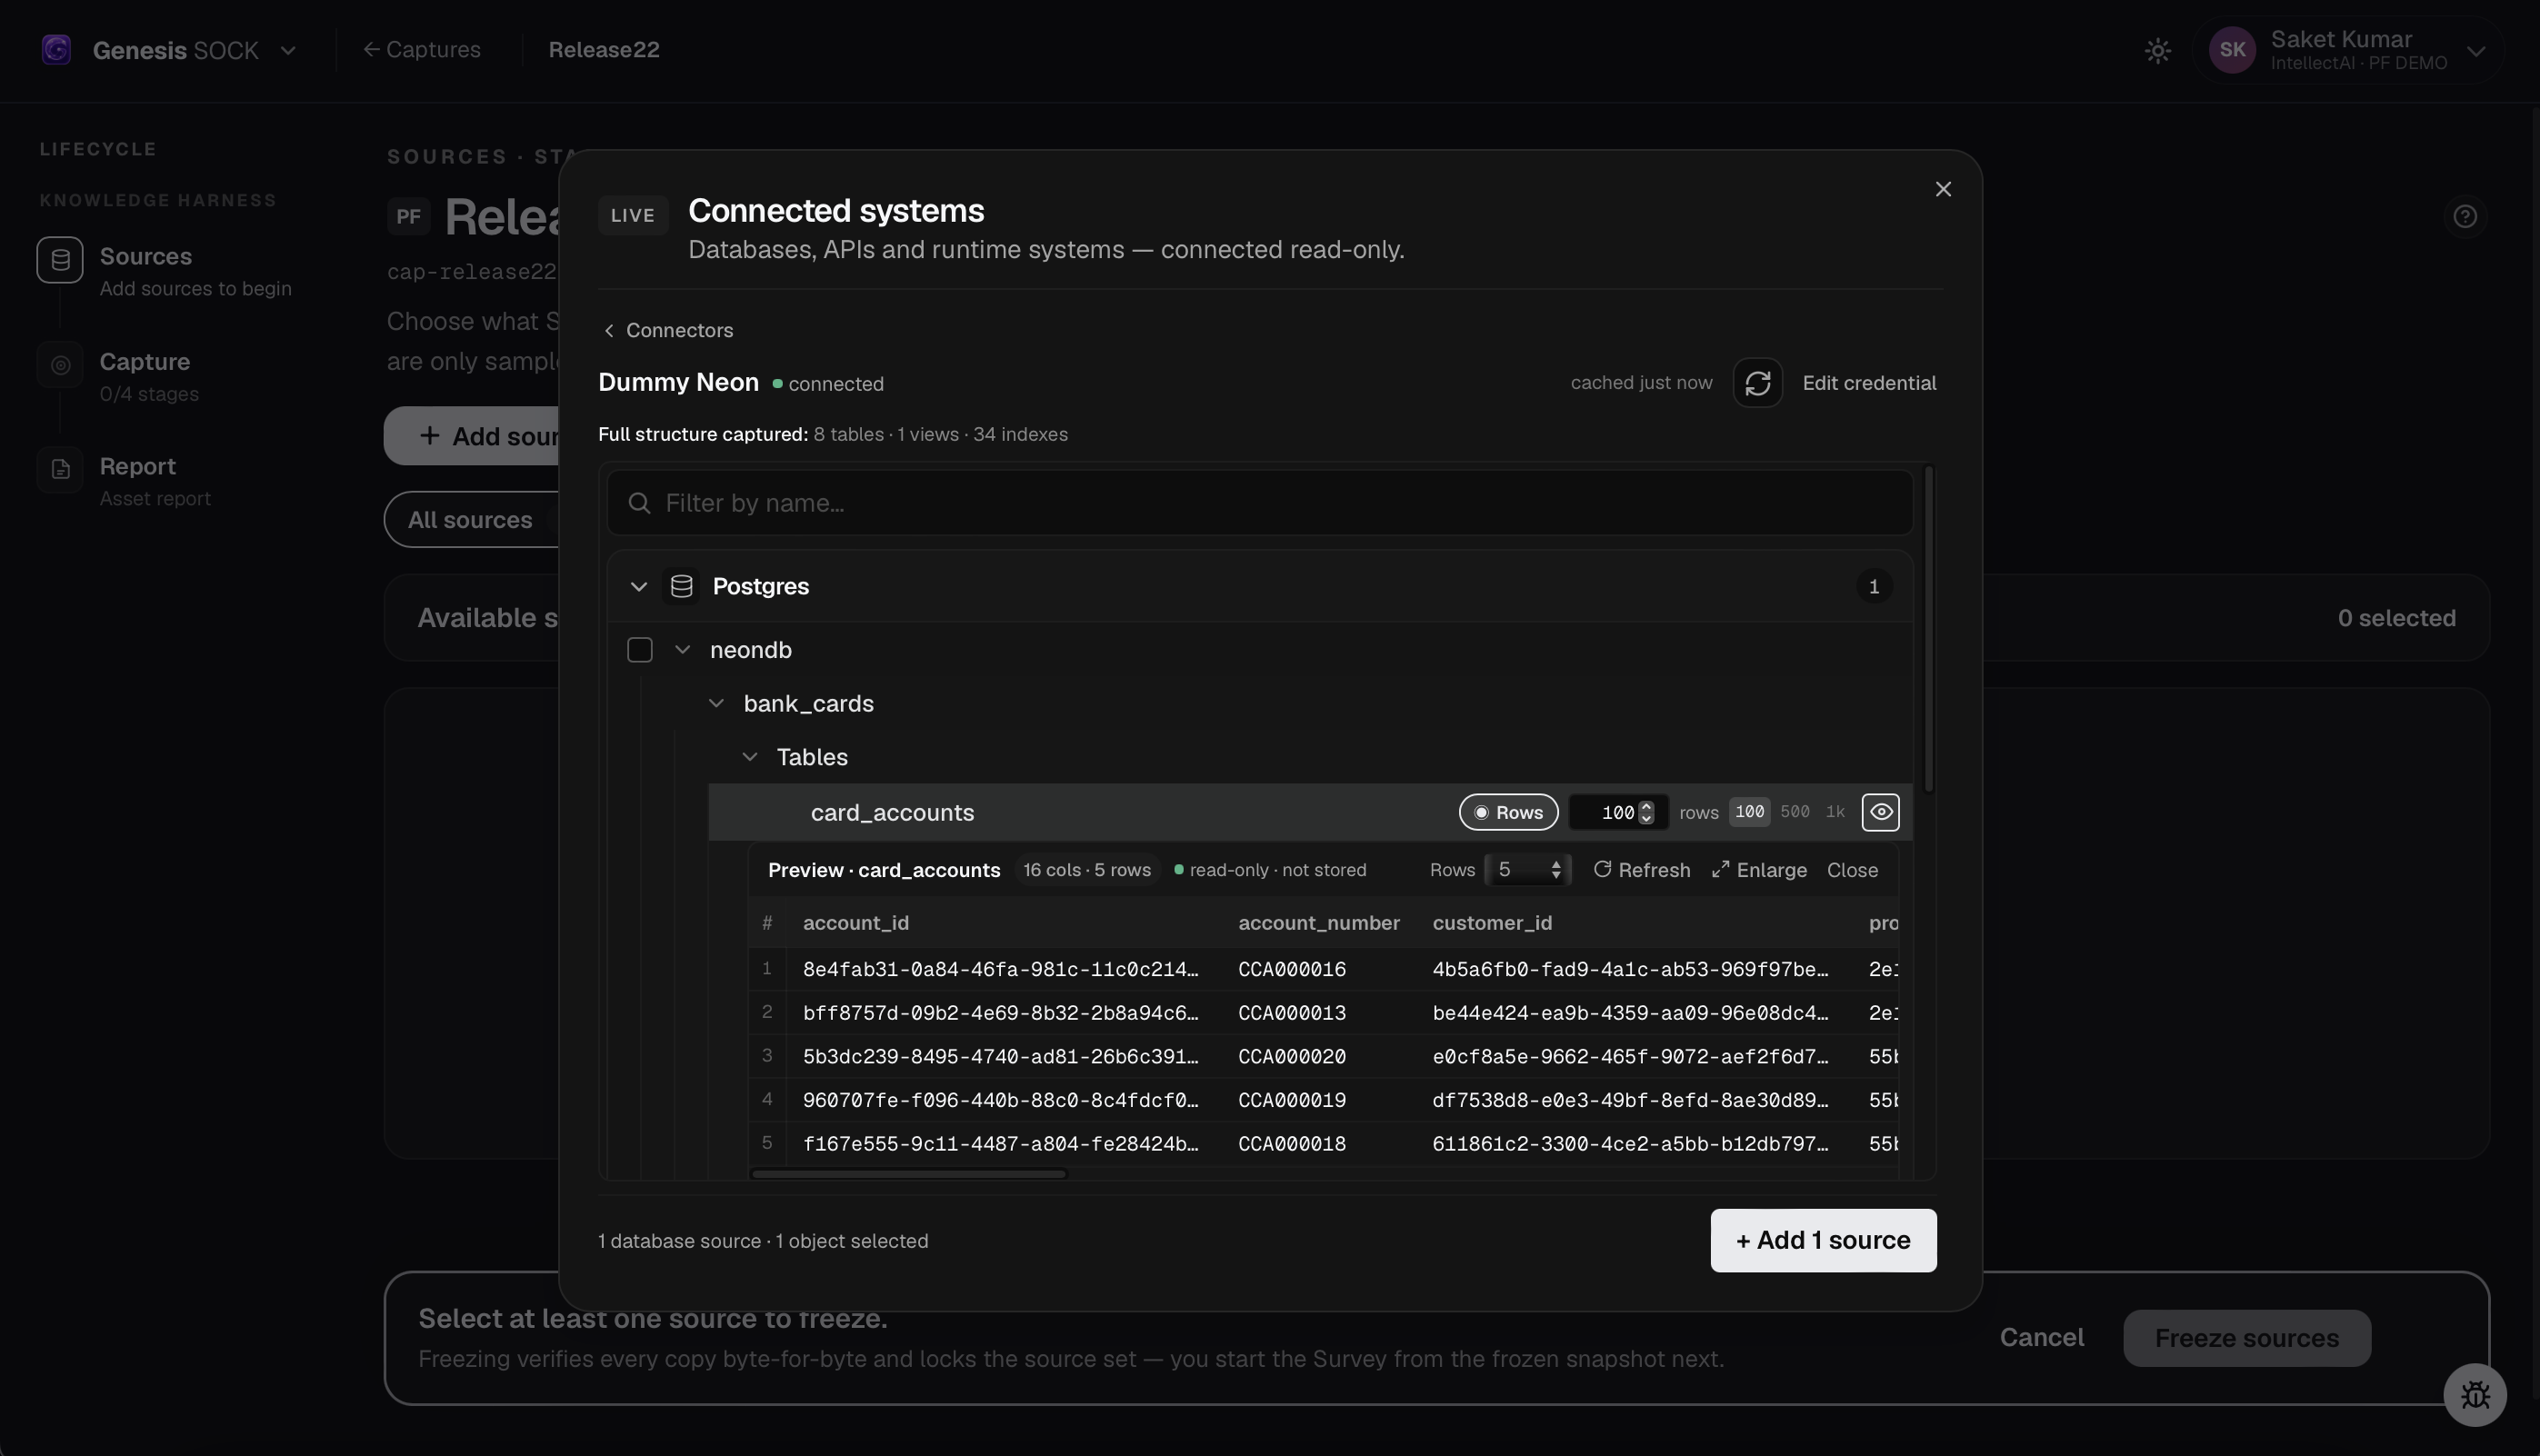Open the bug report icon
Viewport: 2540px width, 1456px height.
(2474, 1395)
